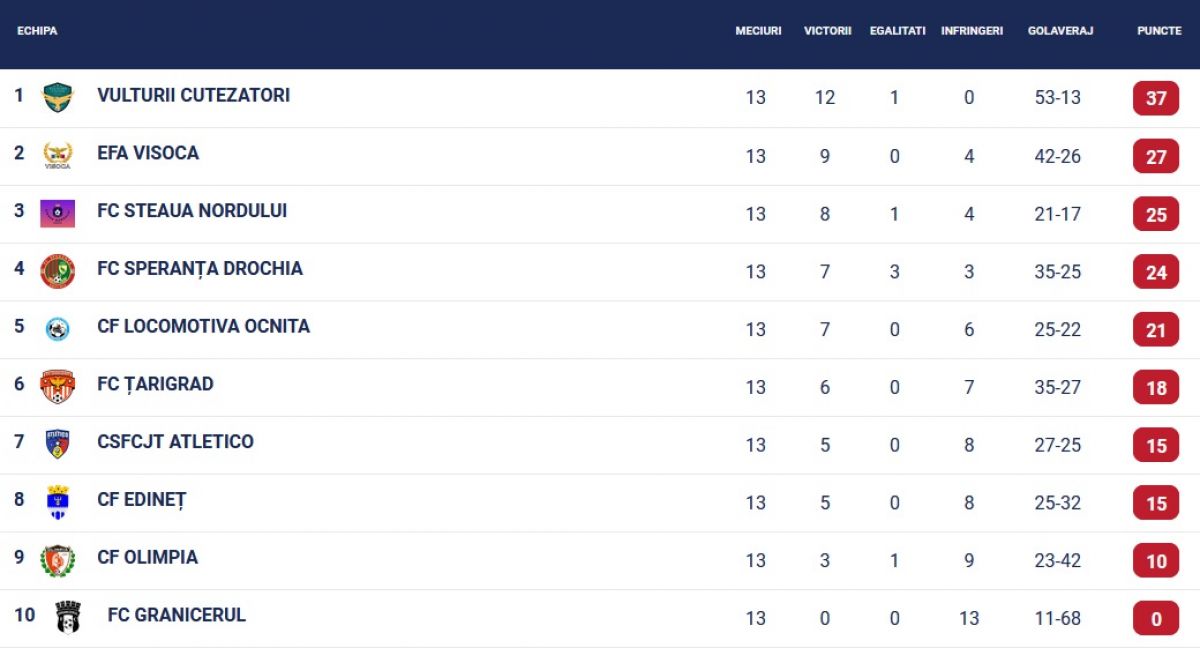1200x648 pixels.
Task: Open the FC Granicerul team name
Action: 176,615
